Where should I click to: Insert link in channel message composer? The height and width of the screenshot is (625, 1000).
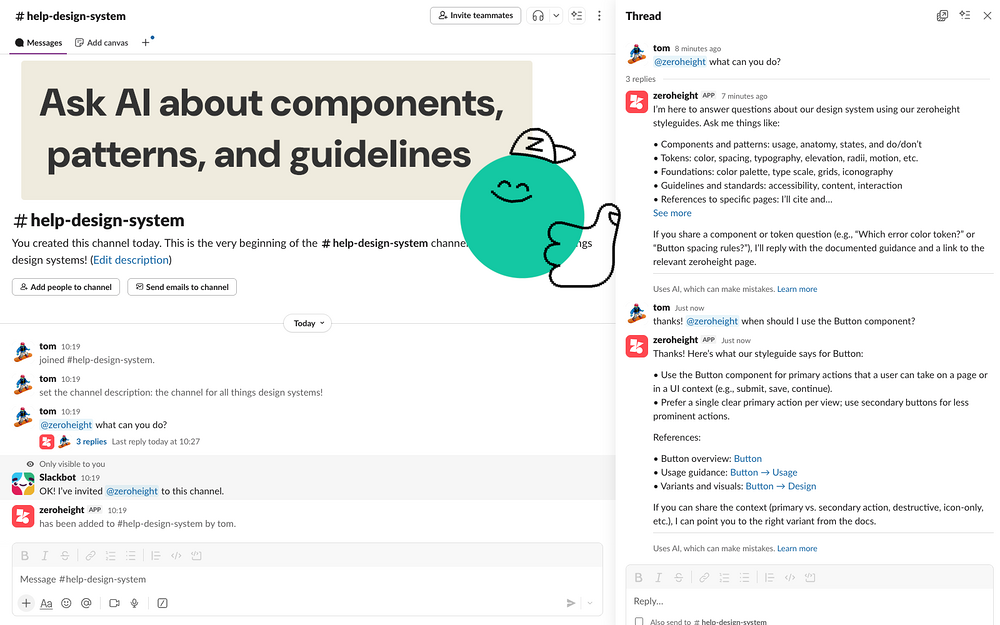point(91,555)
